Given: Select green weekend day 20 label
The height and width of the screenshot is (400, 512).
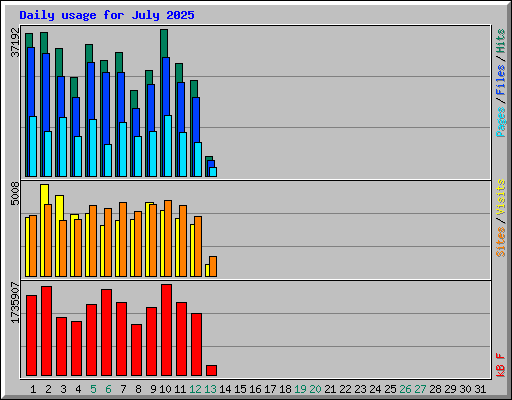Looking at the screenshot, I should coord(315,389).
